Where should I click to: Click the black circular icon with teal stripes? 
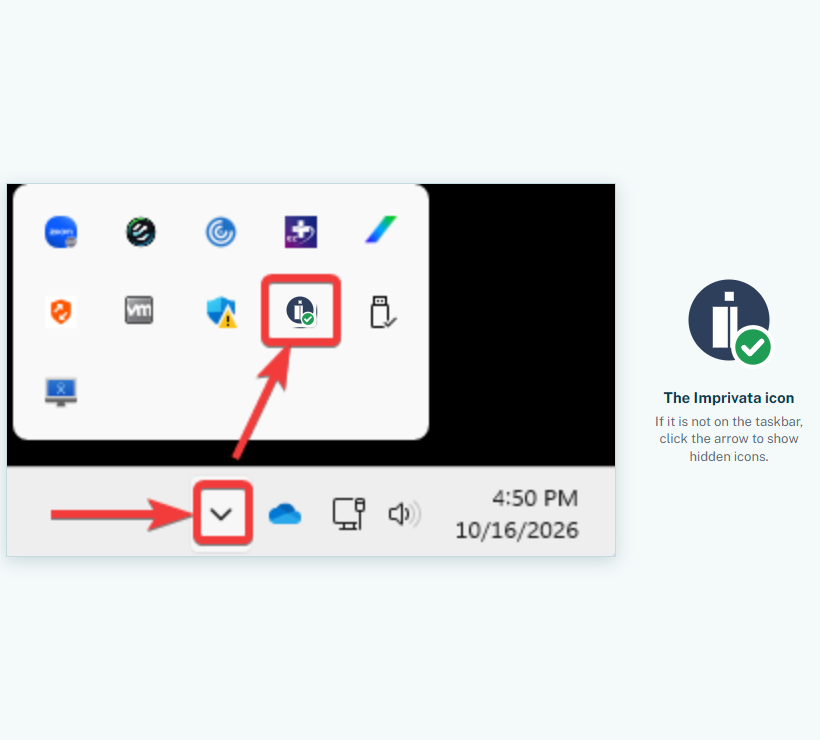click(x=141, y=232)
